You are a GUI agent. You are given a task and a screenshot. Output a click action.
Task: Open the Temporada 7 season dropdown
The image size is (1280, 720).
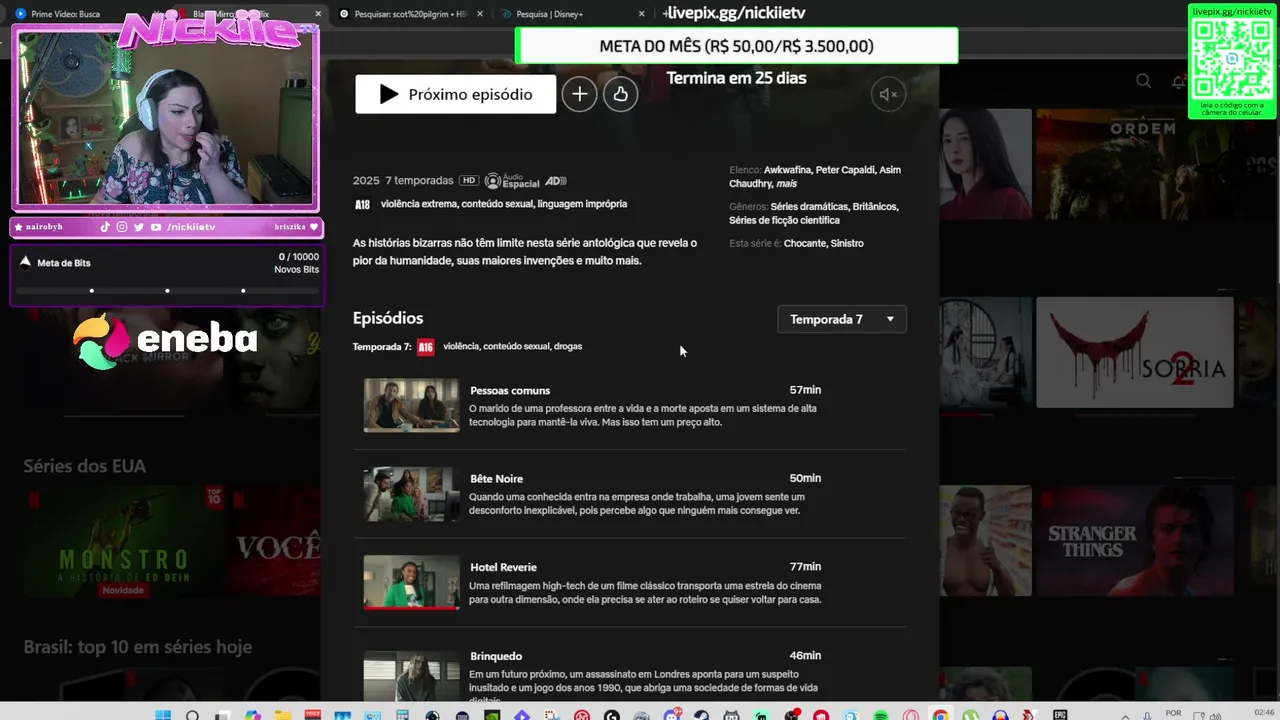coord(842,319)
